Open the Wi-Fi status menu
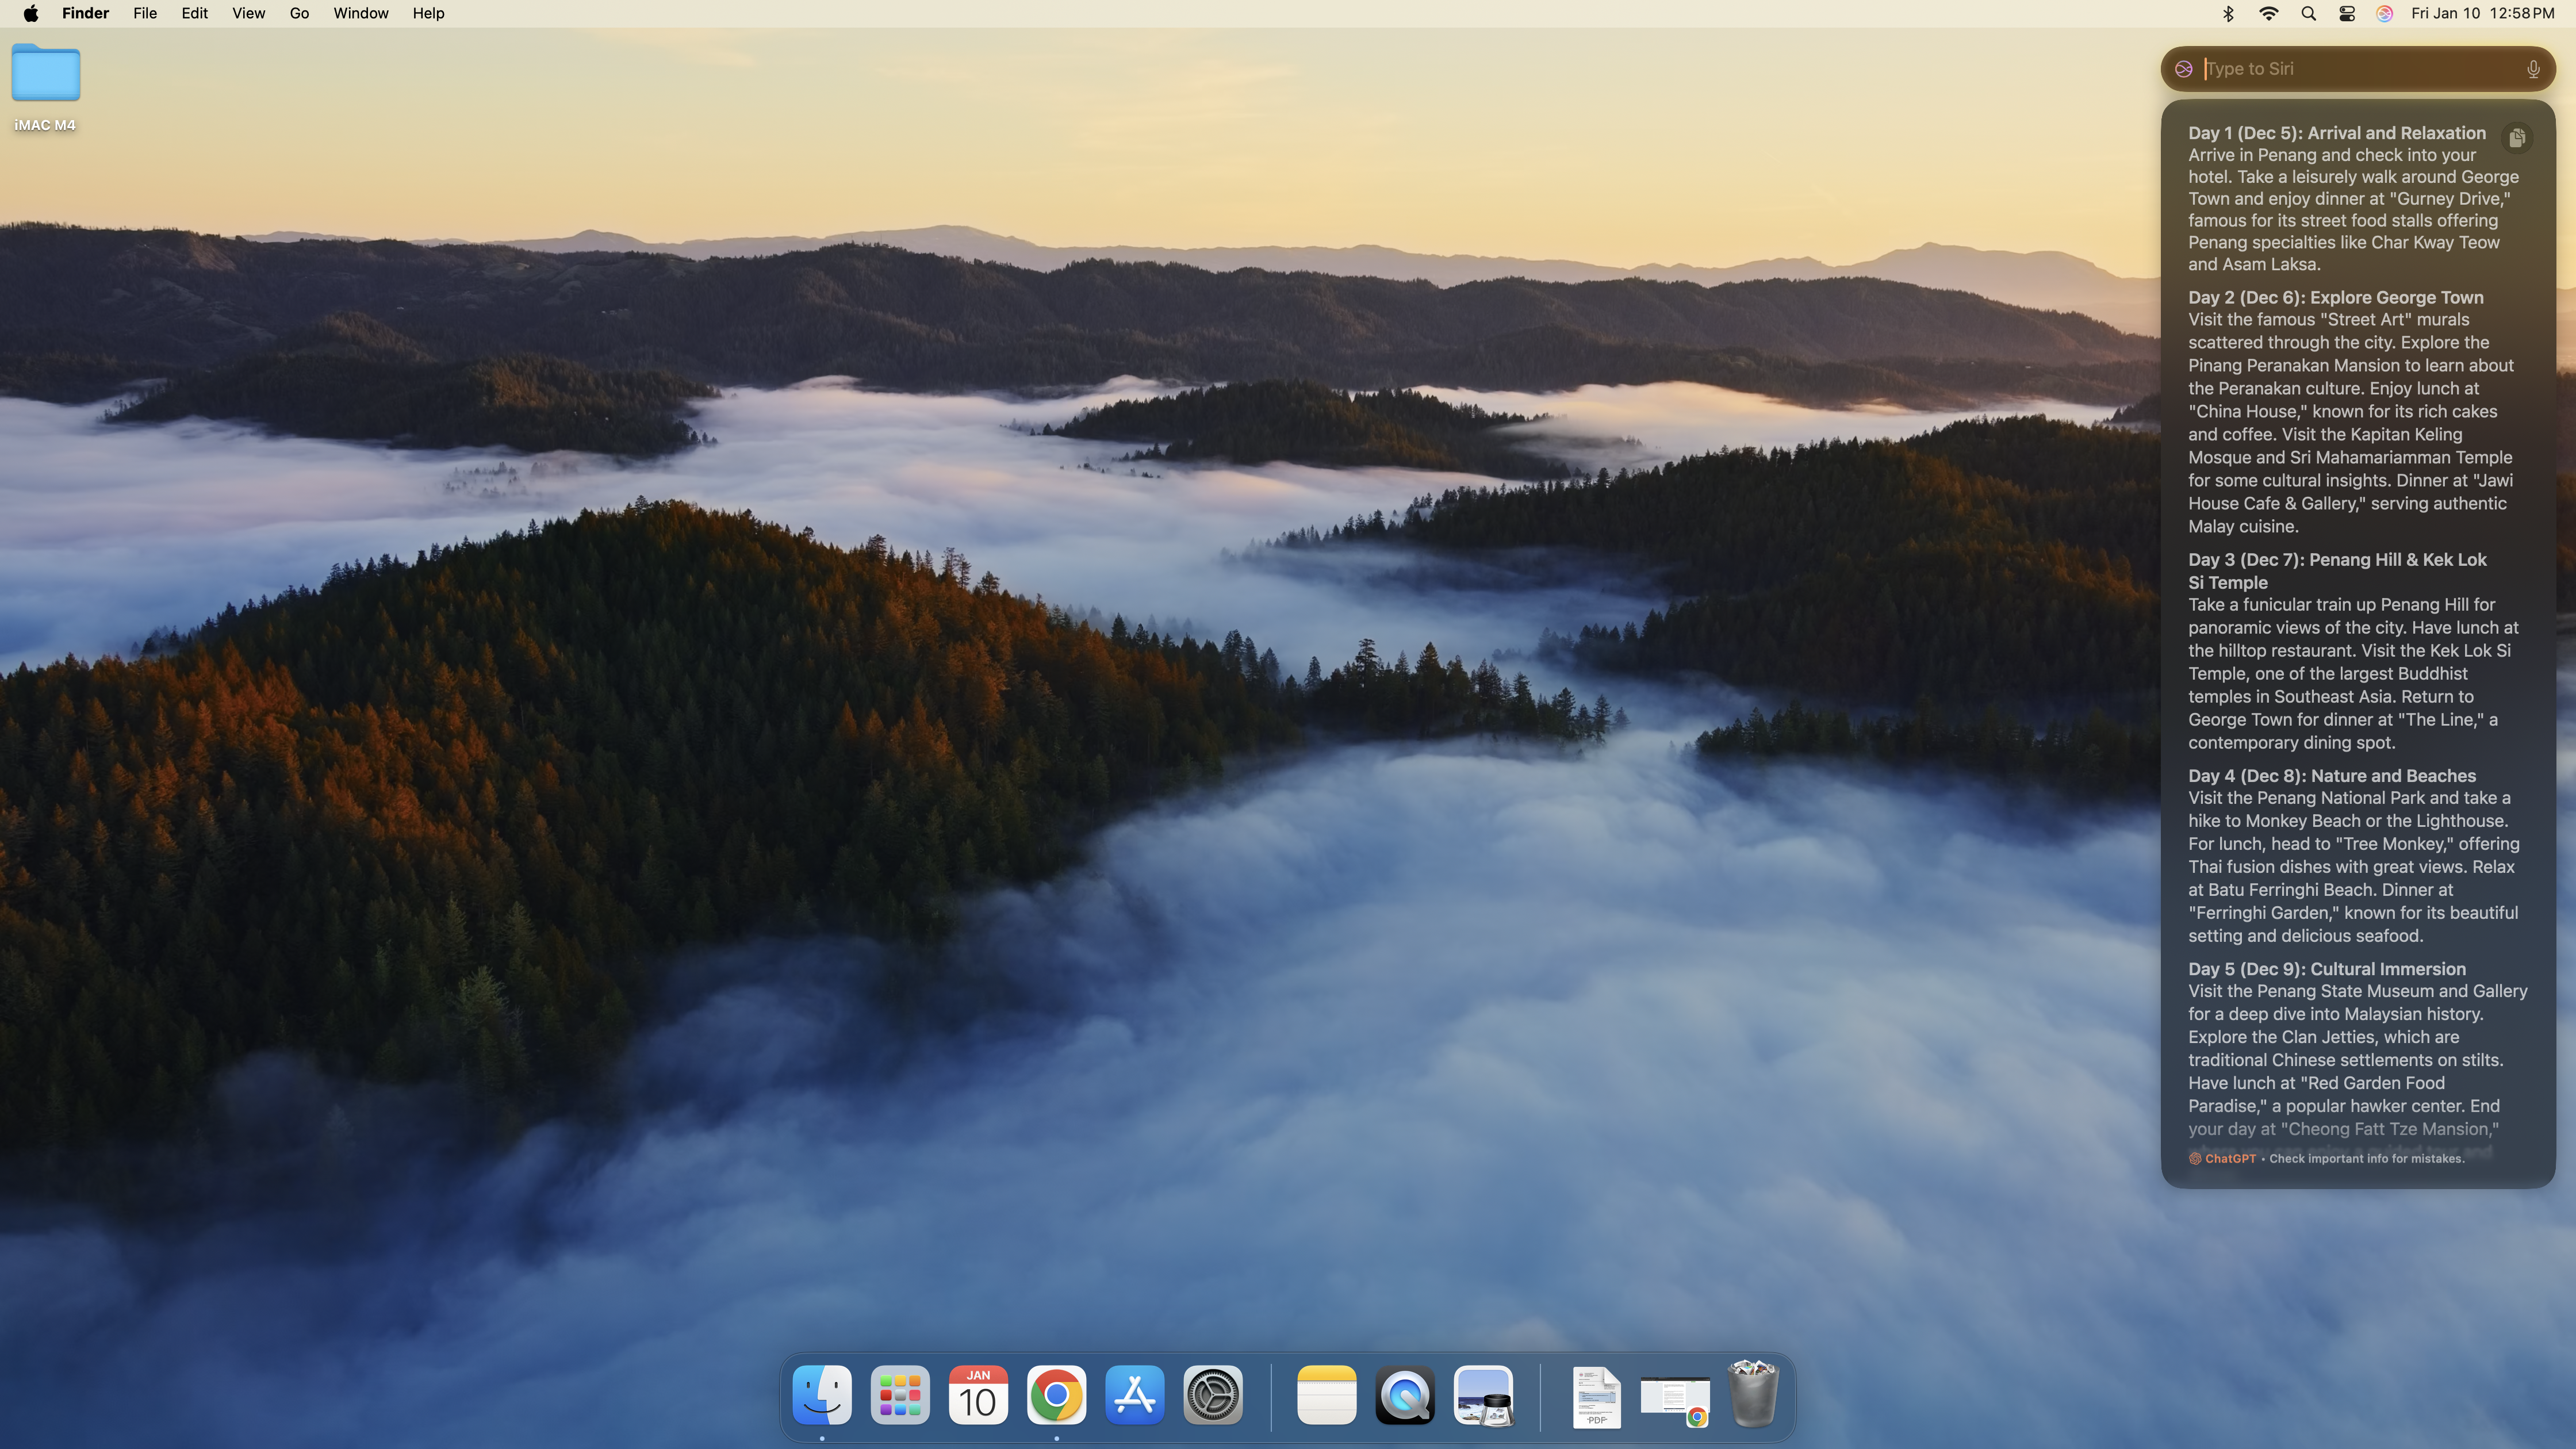The image size is (2576, 1449). click(2268, 13)
